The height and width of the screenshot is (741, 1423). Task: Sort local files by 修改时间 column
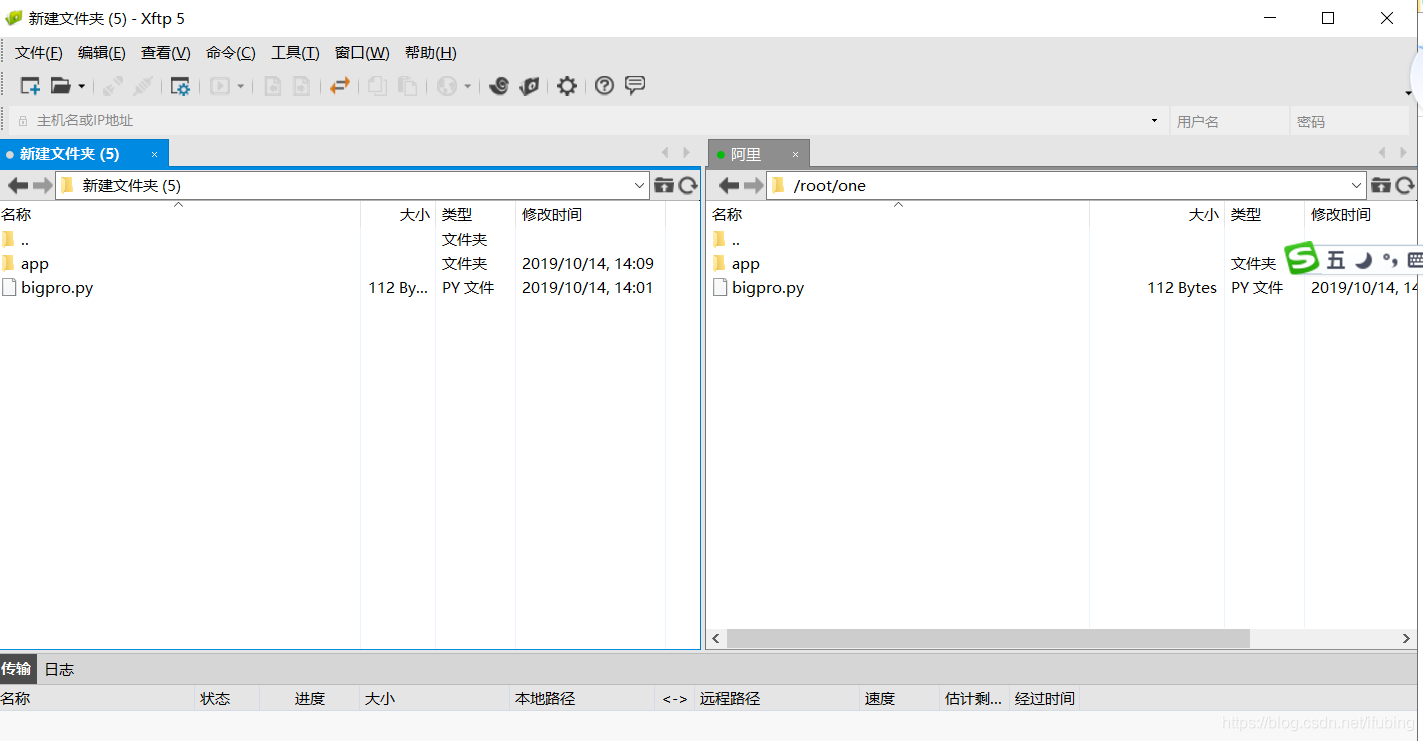coord(590,214)
